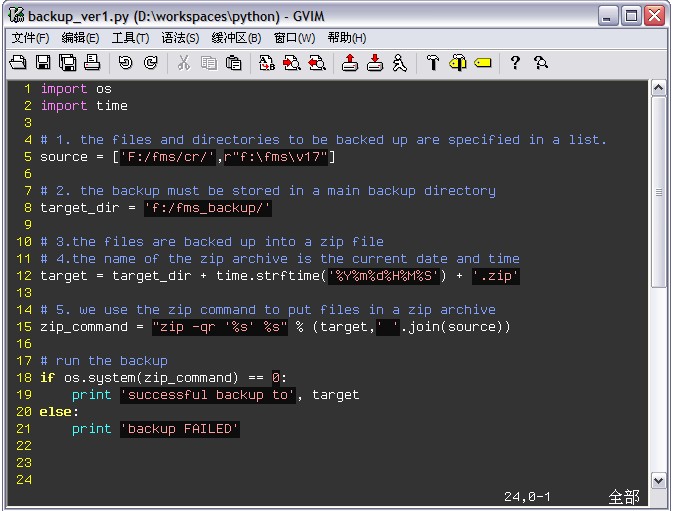Click the Search Help icon
The width and height of the screenshot is (673, 511).
[540, 63]
